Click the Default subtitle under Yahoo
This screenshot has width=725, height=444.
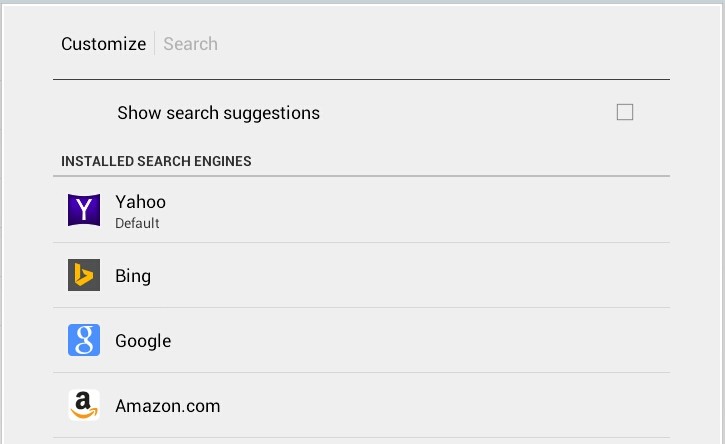pyautogui.click(x=137, y=224)
